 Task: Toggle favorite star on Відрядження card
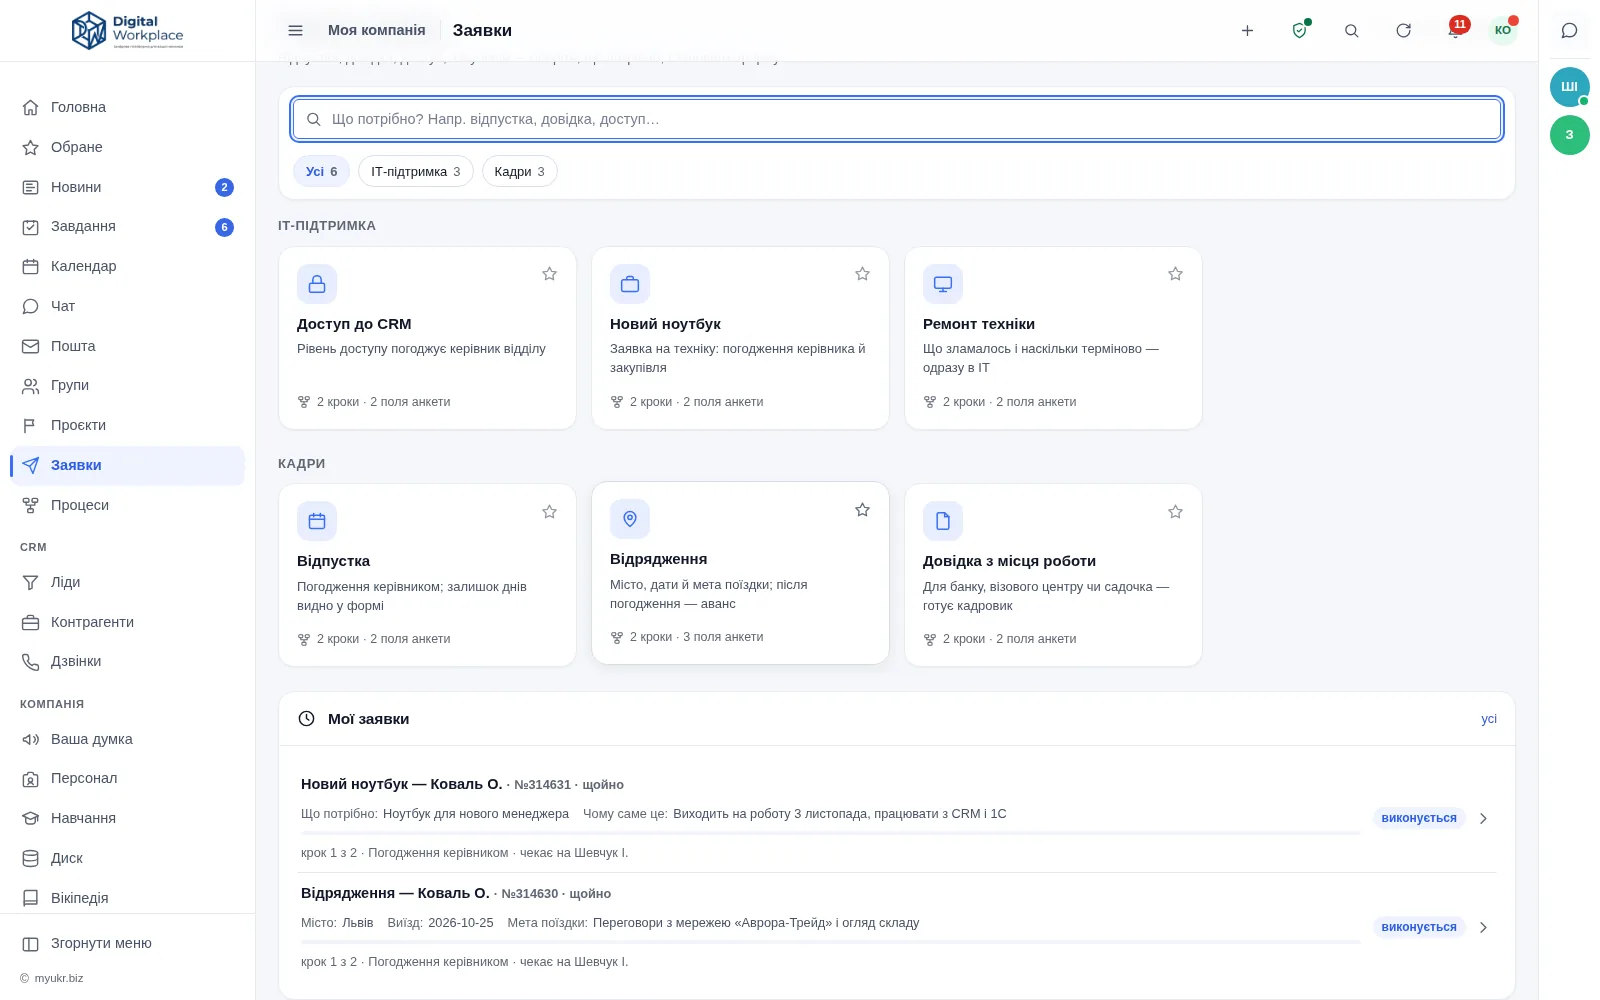[x=862, y=510]
